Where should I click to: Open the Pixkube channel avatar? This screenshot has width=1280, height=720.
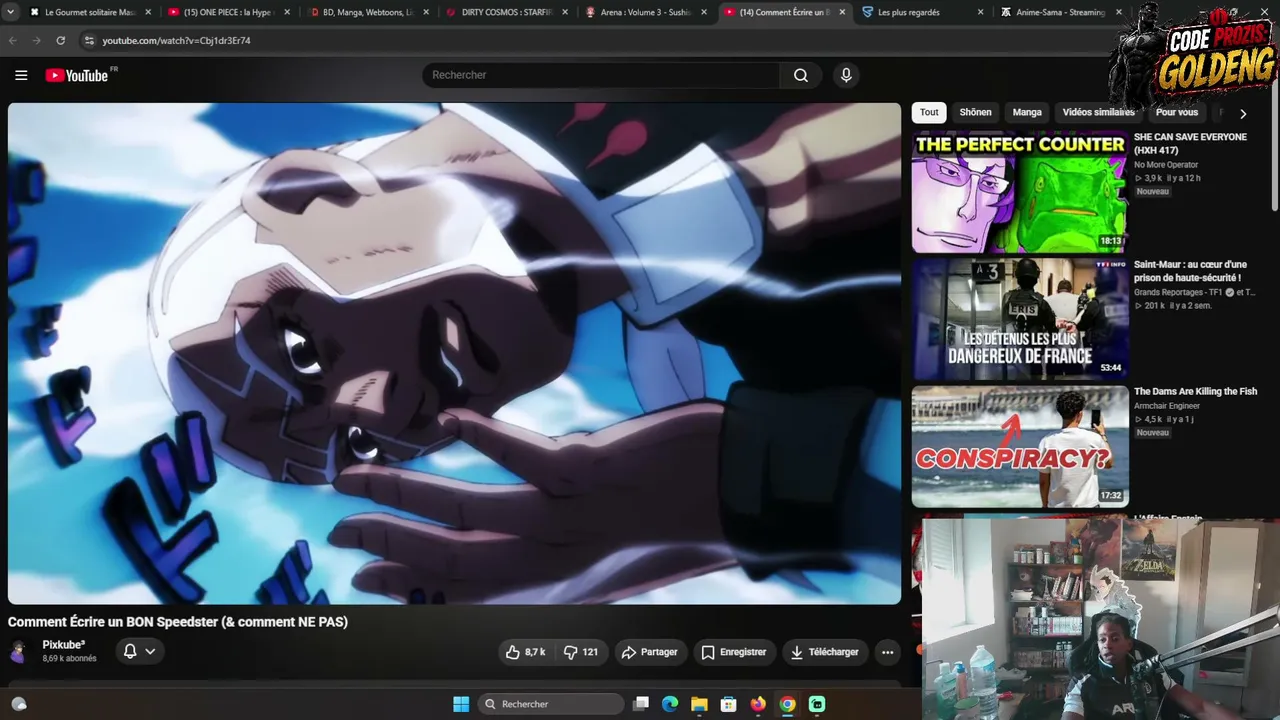coord(19,652)
